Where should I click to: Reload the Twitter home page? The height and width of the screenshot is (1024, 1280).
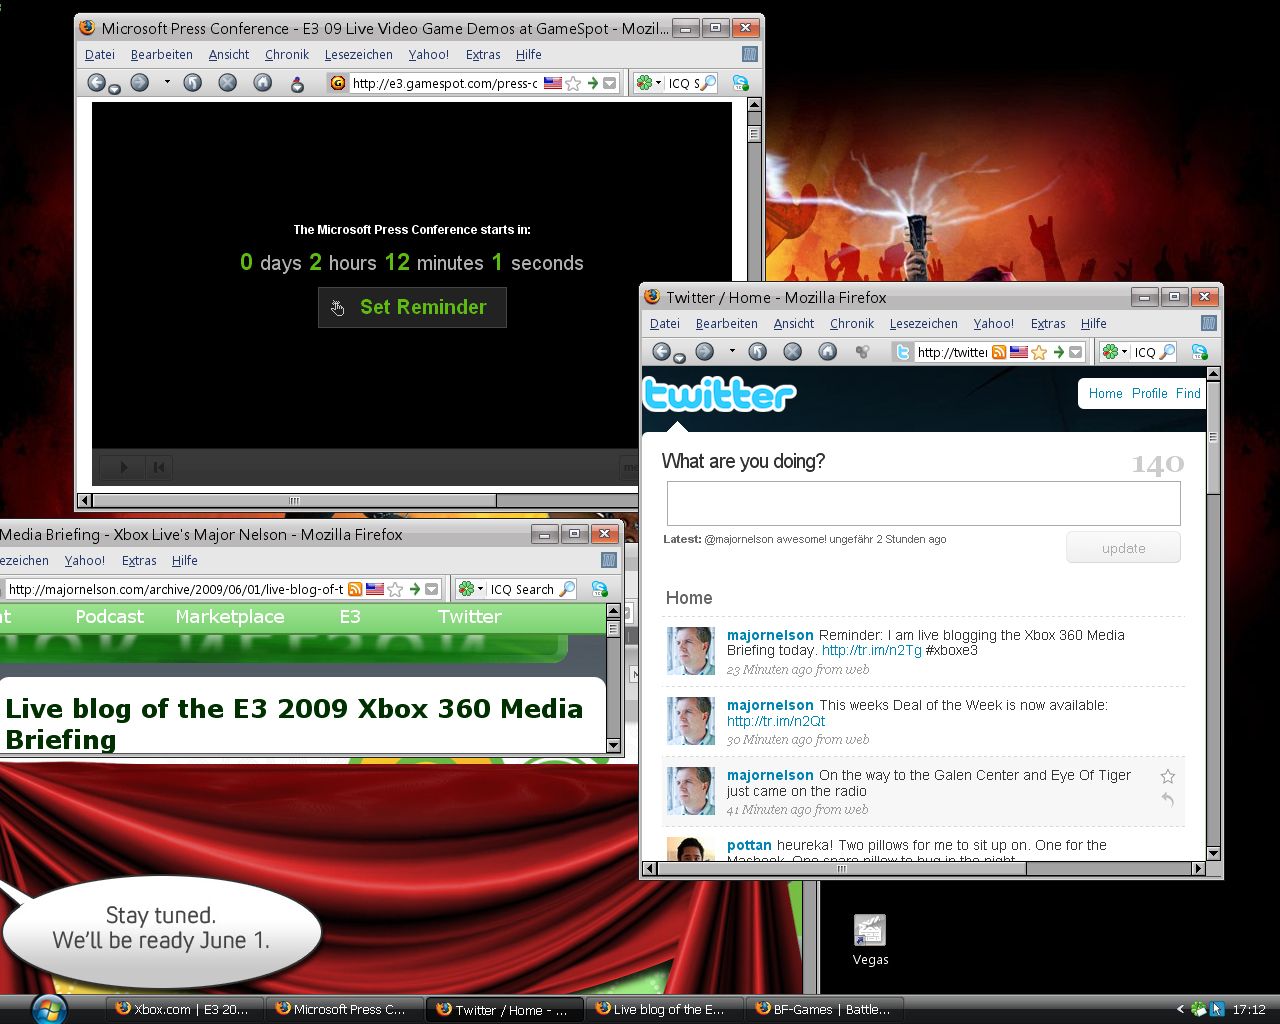click(x=758, y=352)
